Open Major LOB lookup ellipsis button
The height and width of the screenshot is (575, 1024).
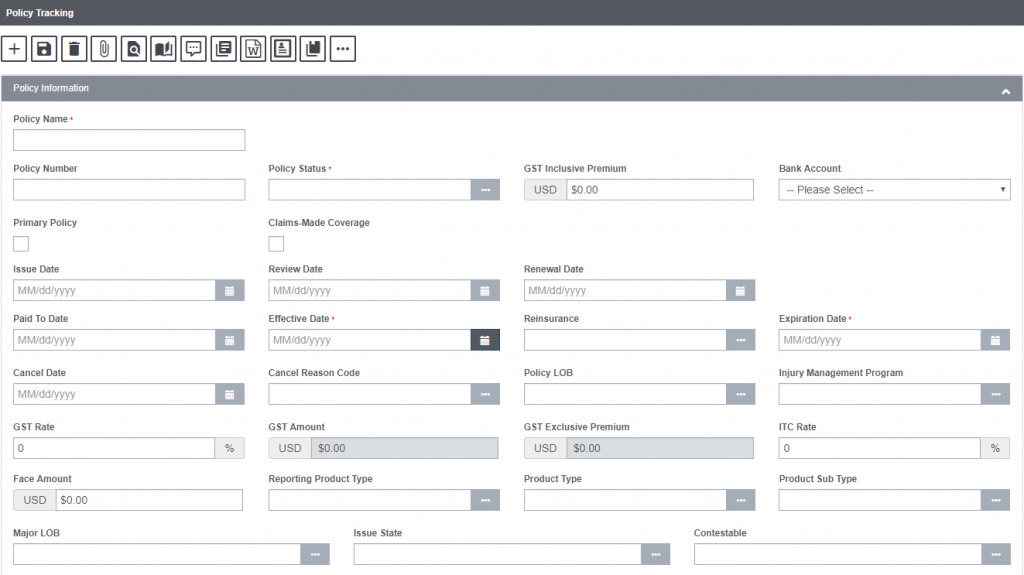click(315, 555)
